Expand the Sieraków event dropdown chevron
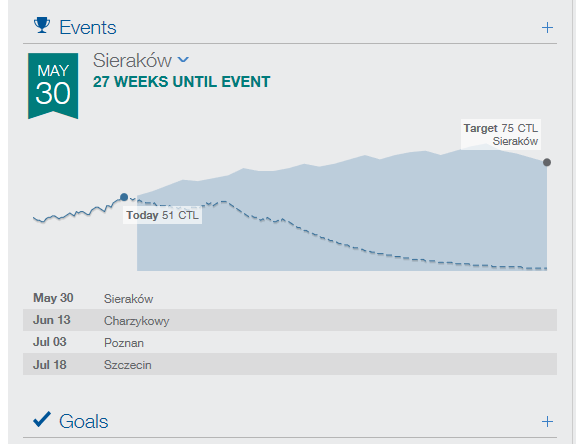This screenshot has width=576, height=444. [x=183, y=59]
